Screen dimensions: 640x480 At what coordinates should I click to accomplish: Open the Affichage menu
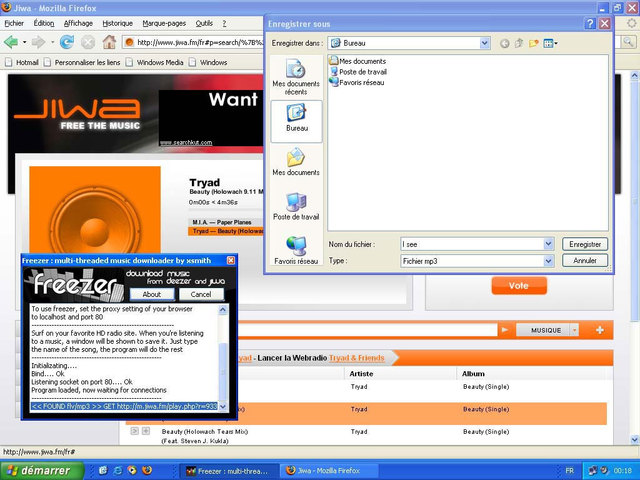click(x=78, y=23)
